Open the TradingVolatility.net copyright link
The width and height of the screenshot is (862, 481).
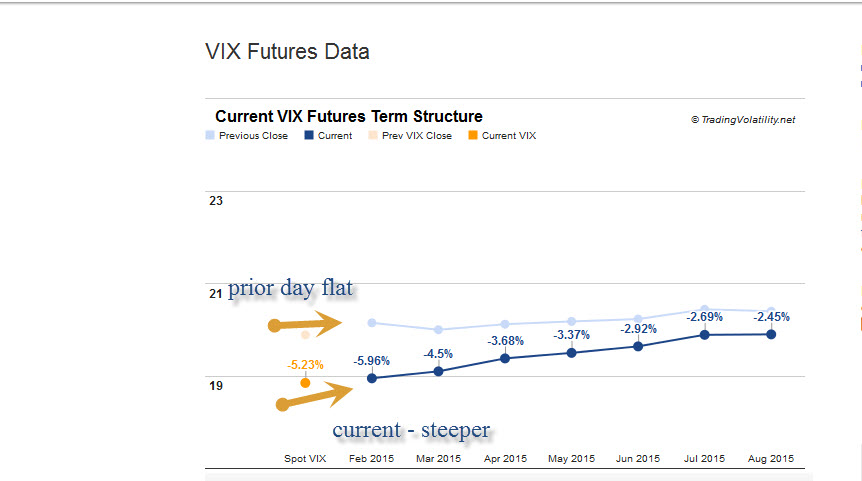click(742, 119)
